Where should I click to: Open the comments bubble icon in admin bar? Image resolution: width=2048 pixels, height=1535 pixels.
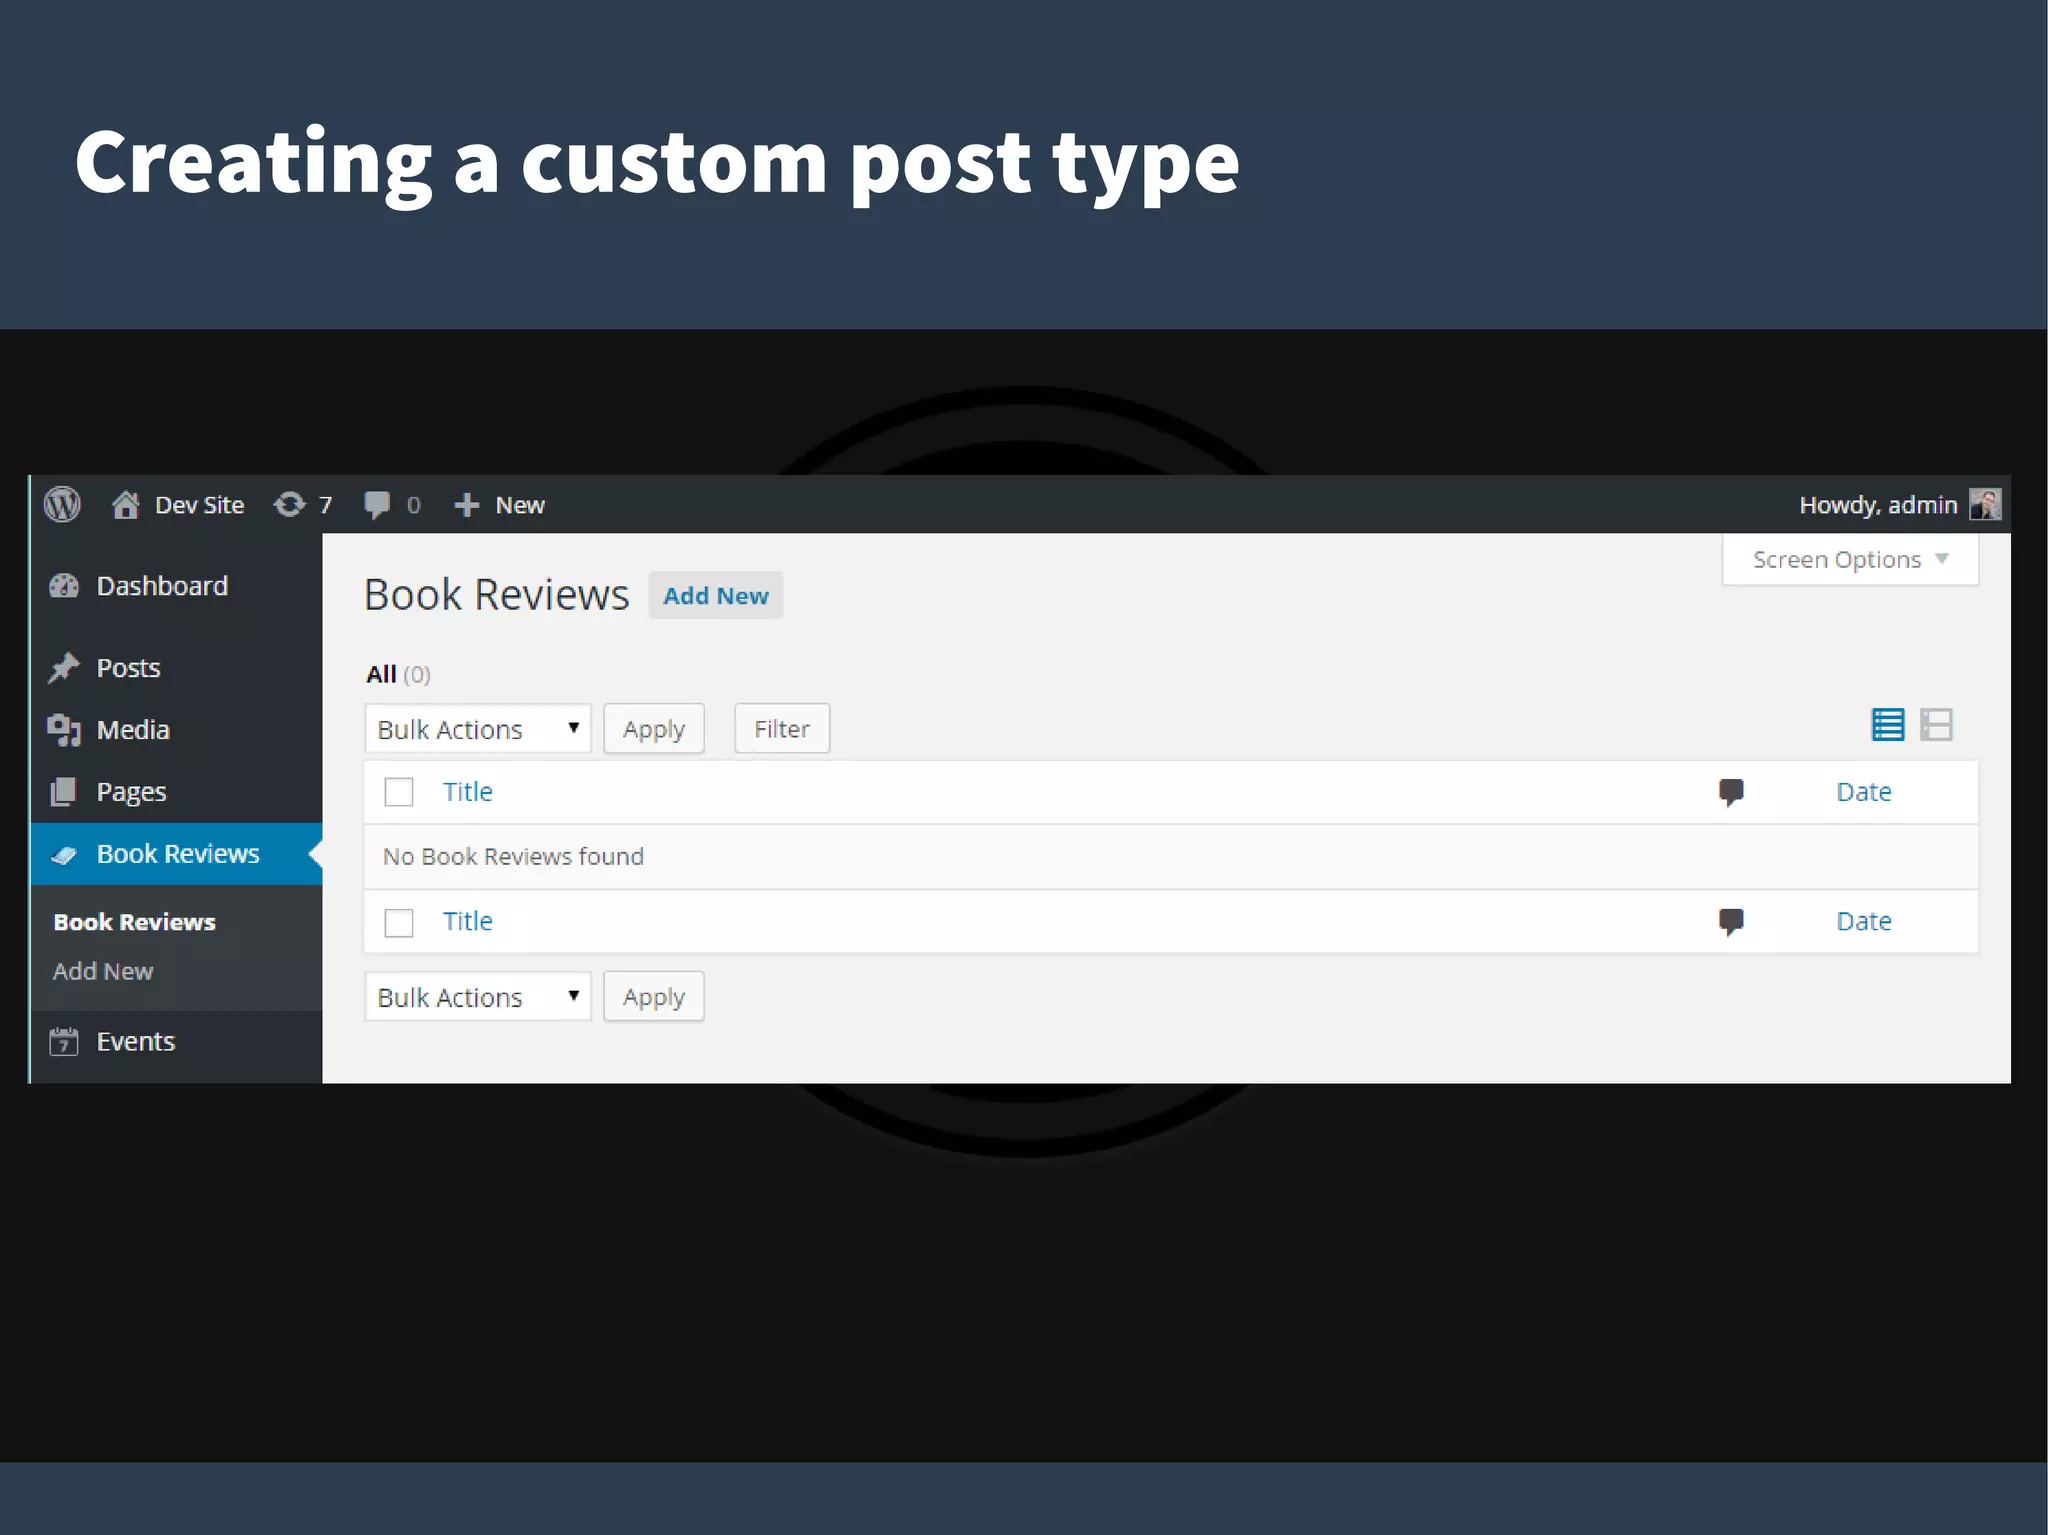tap(377, 505)
